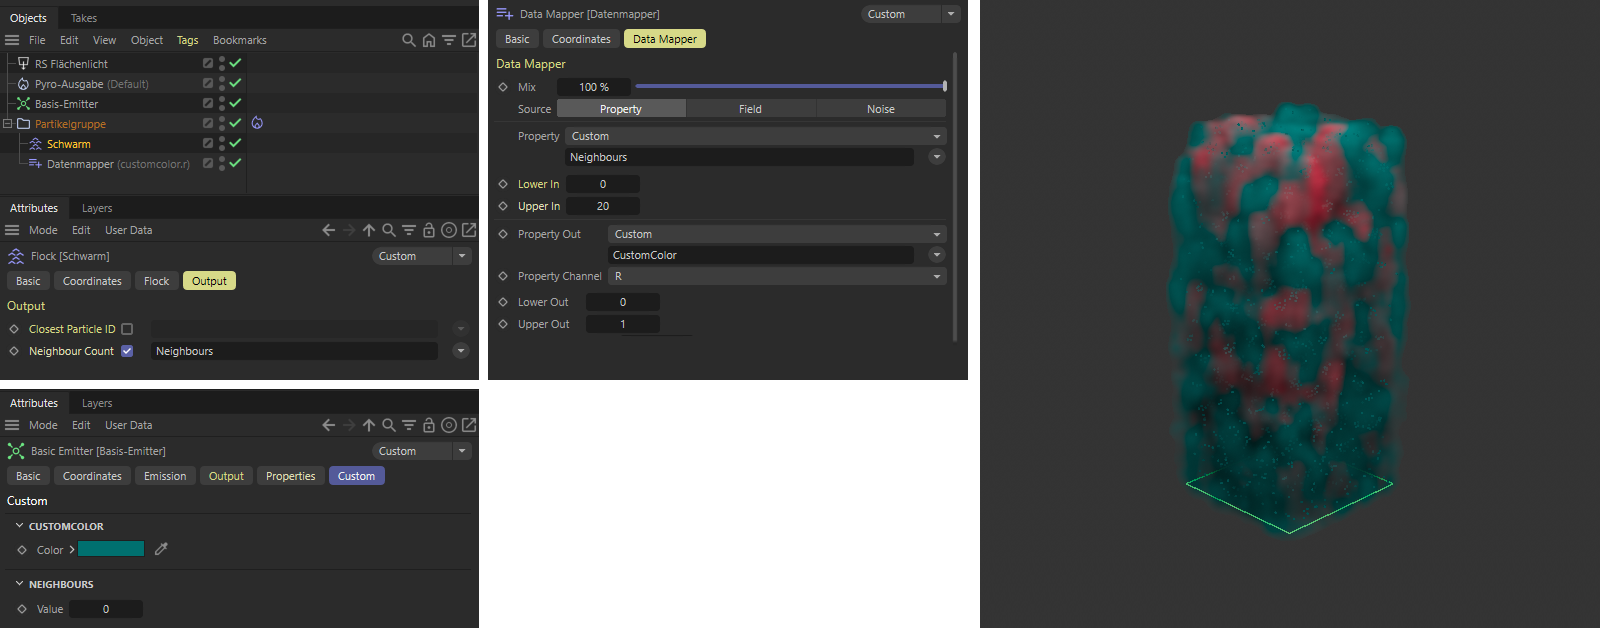
Task: Toggle the green check for Schwarm
Action: tap(235, 143)
